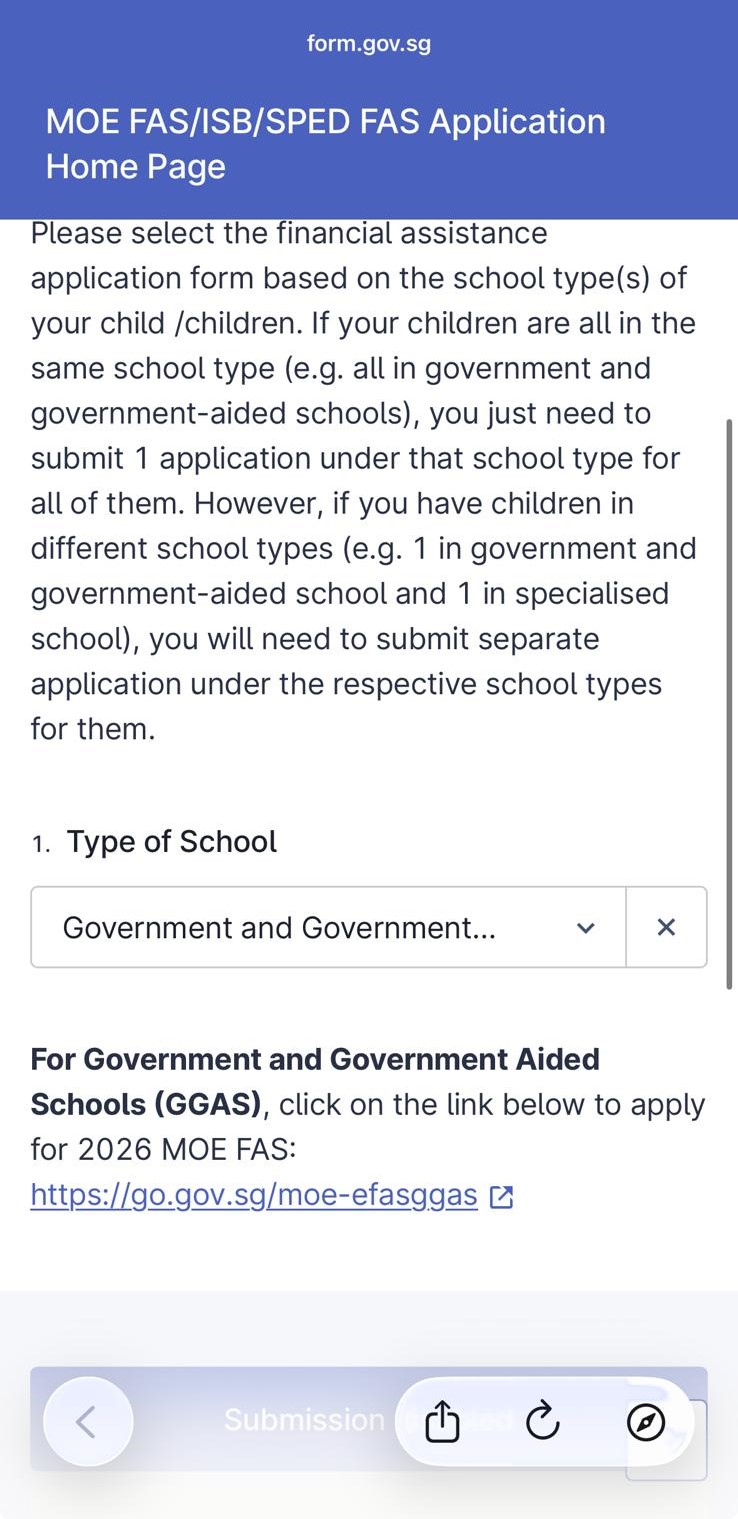Collapse the Government schools dropdown option
The width and height of the screenshot is (738, 1519).
pyautogui.click(x=585, y=927)
